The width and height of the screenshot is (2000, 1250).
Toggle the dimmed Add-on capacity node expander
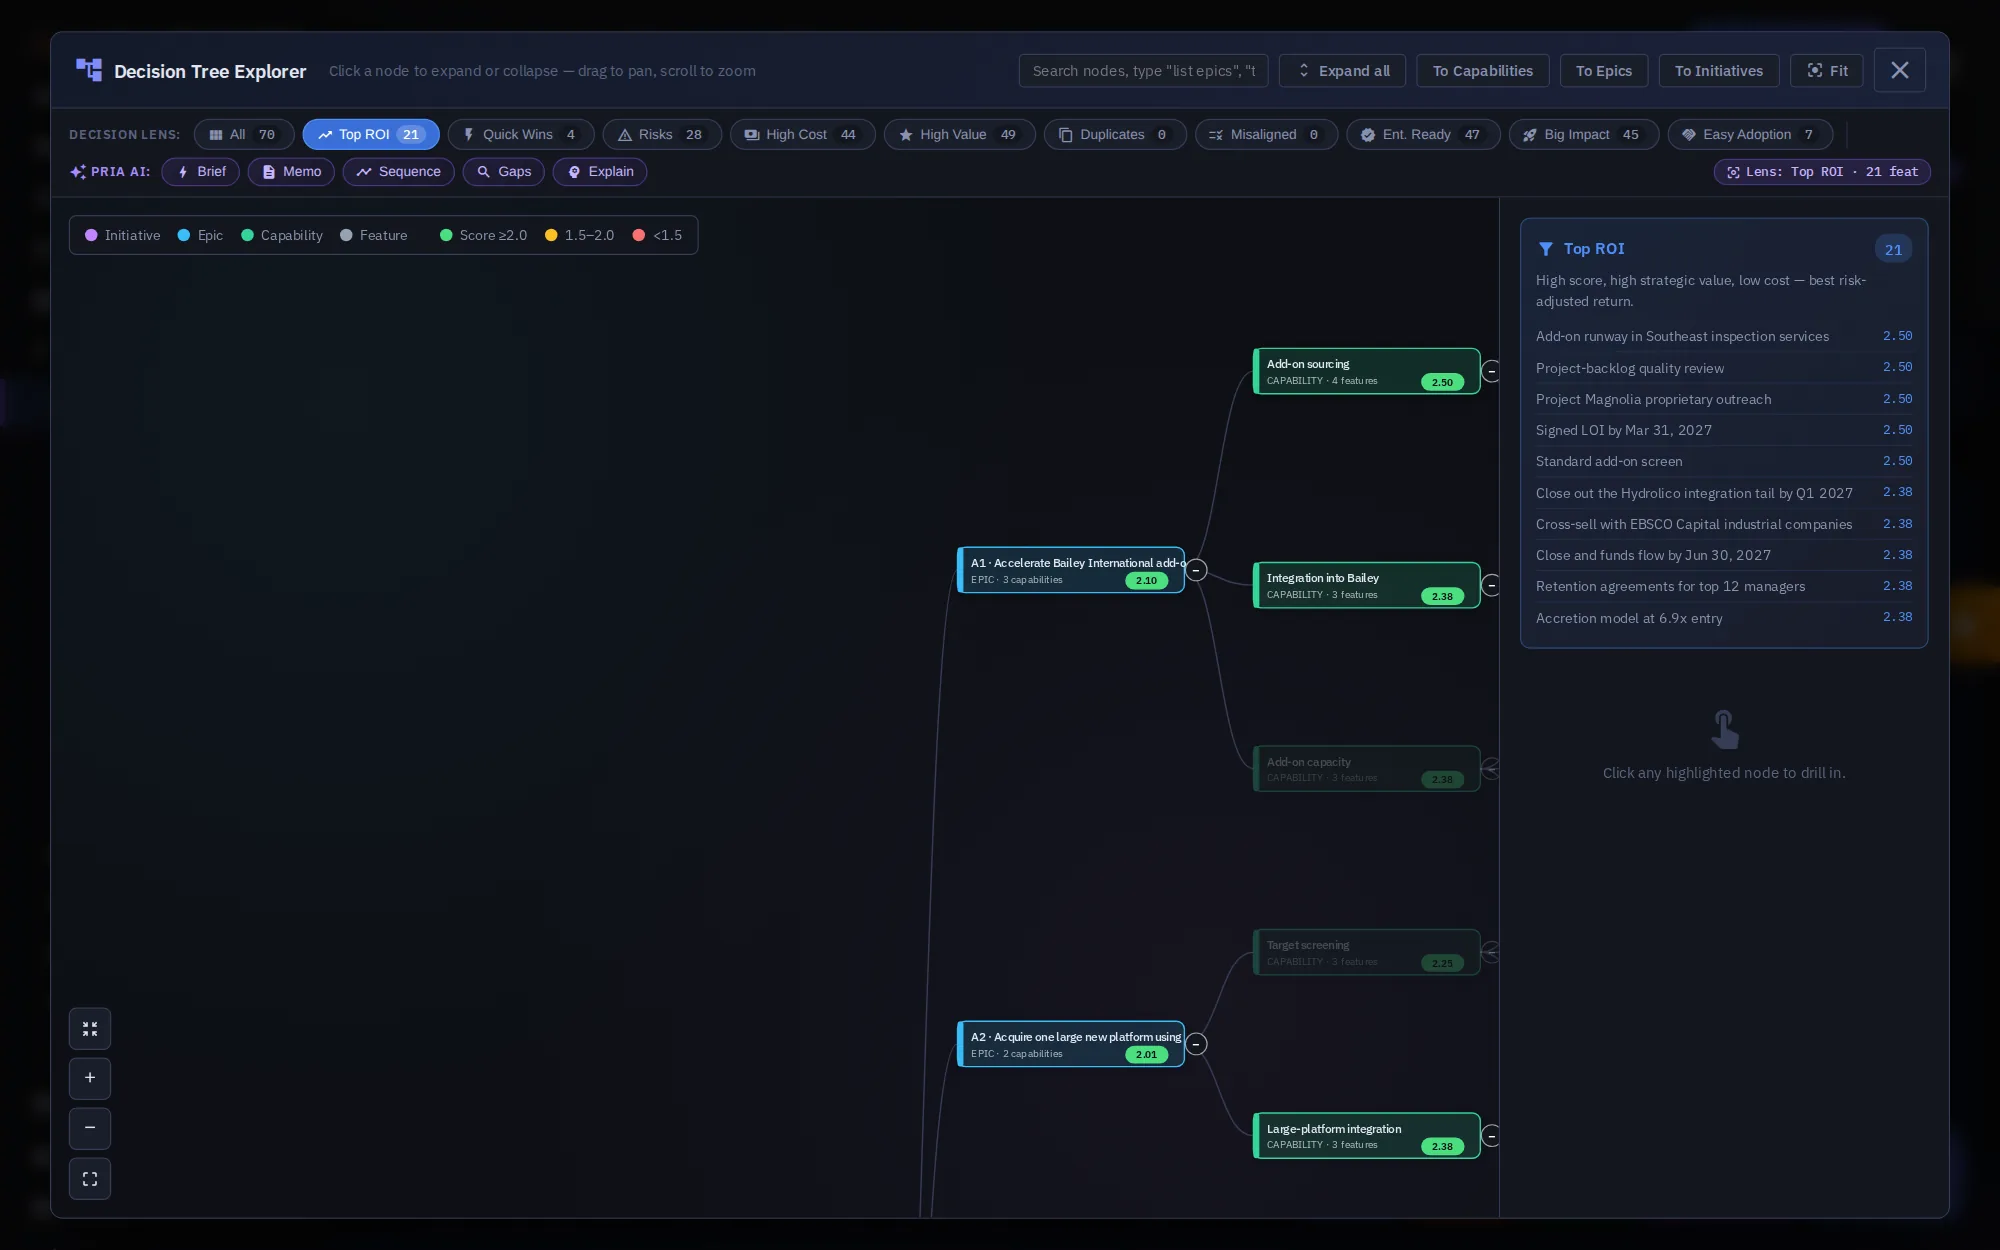click(x=1491, y=769)
